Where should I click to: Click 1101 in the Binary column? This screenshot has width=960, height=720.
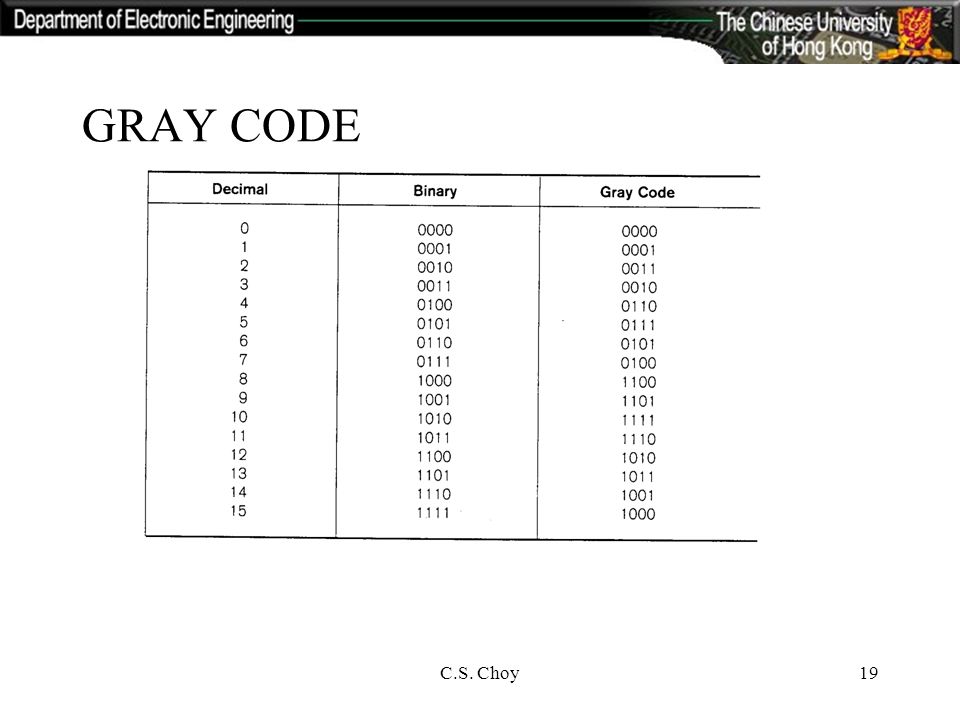pos(433,476)
